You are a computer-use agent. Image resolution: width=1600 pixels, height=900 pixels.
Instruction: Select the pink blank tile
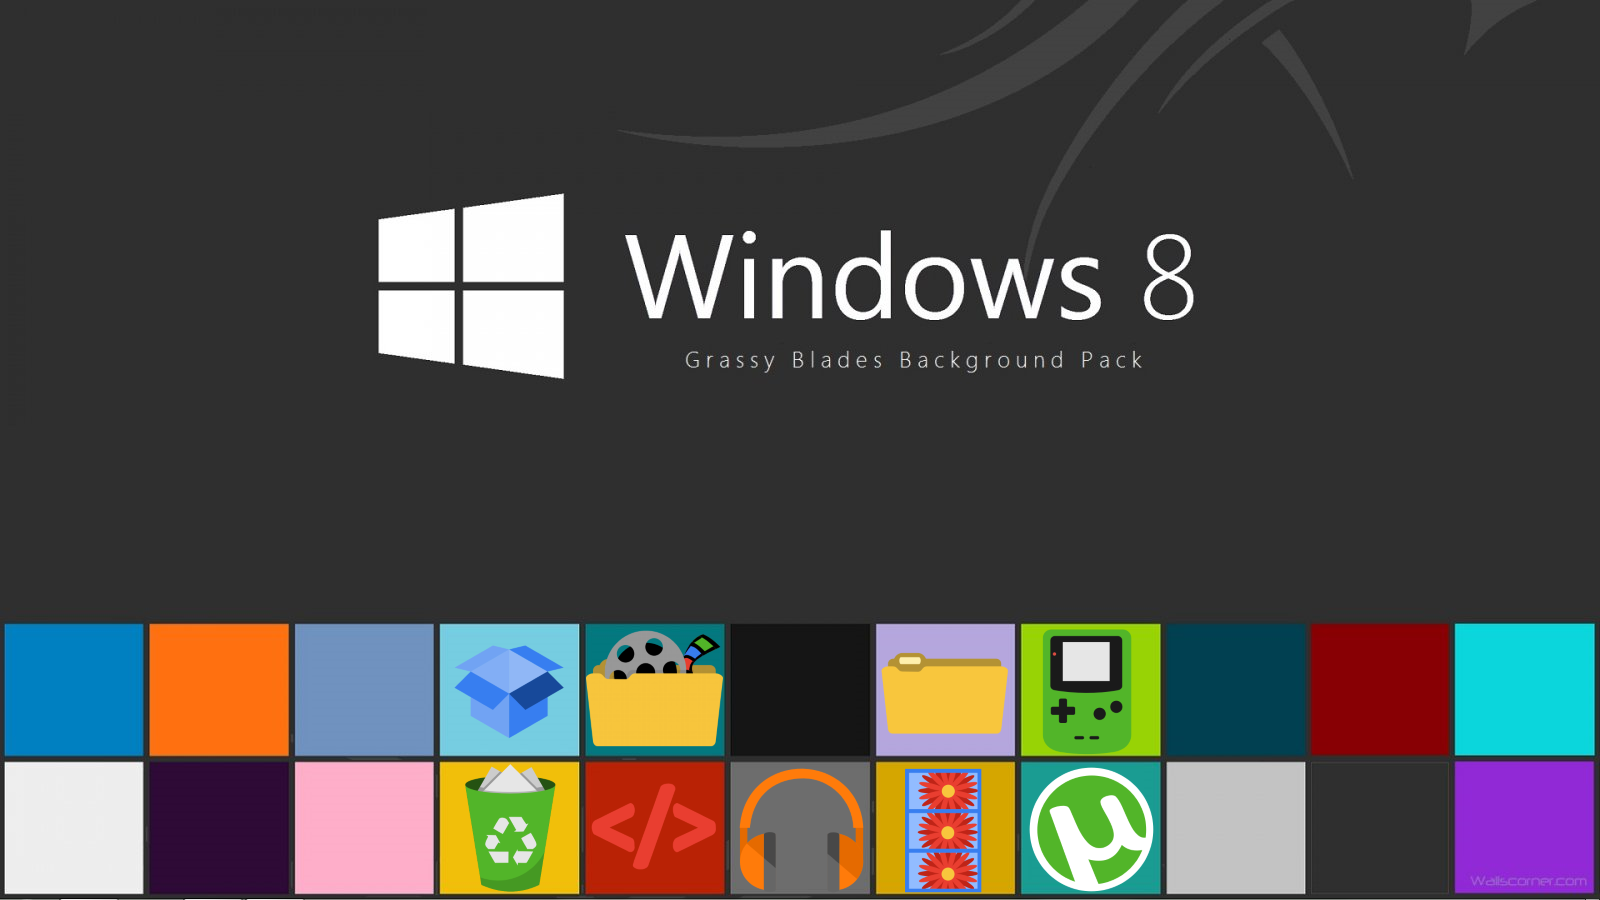pos(364,828)
